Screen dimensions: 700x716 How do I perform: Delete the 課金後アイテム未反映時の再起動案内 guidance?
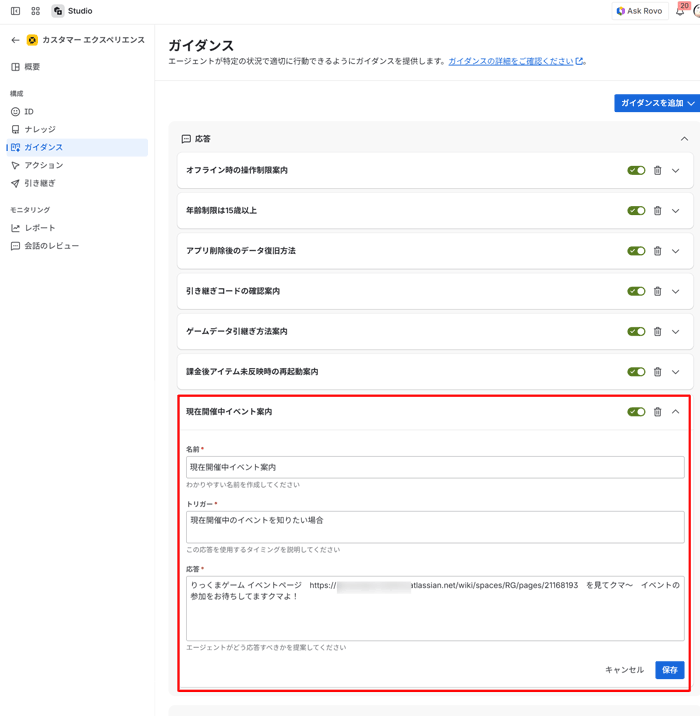click(658, 372)
